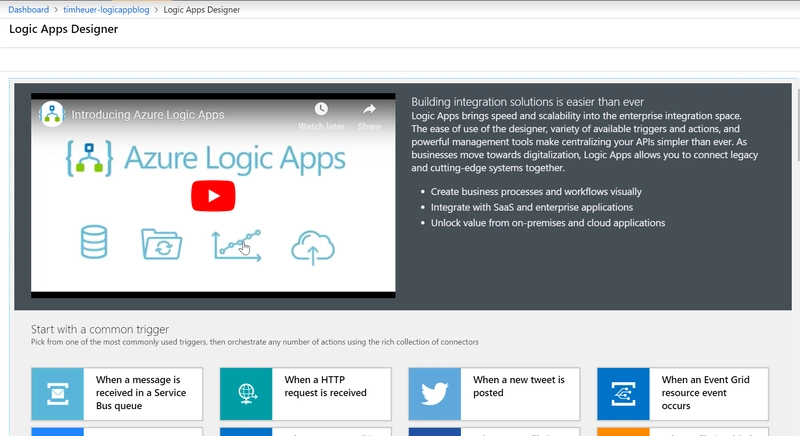Go to Dashboard in the breadcrumb

coord(29,9)
